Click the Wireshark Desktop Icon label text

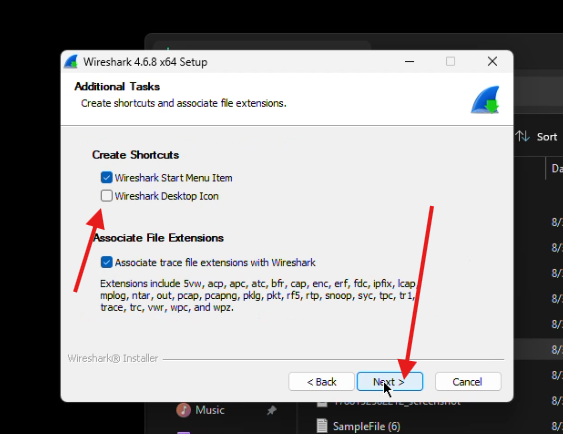tap(167, 196)
